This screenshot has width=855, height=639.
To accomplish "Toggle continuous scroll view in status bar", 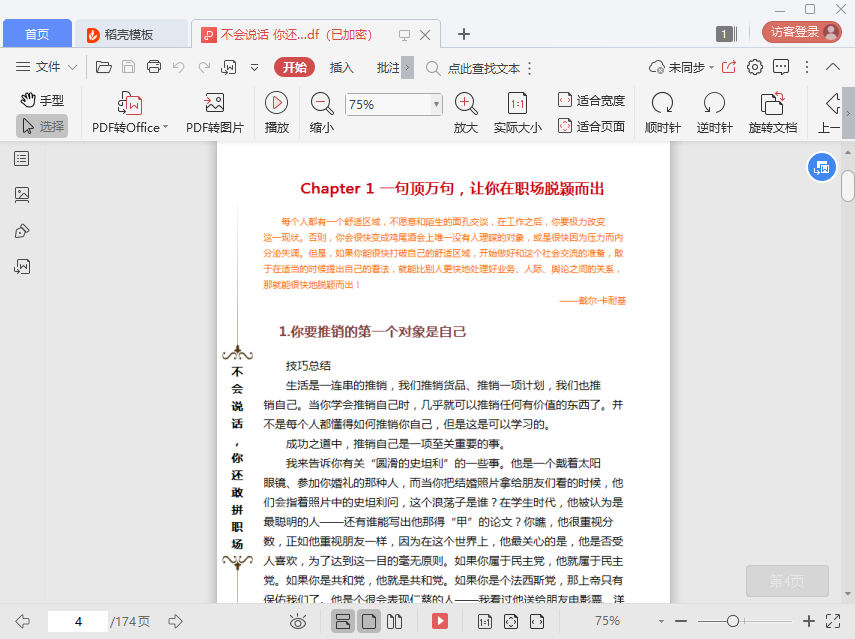I will pos(342,621).
